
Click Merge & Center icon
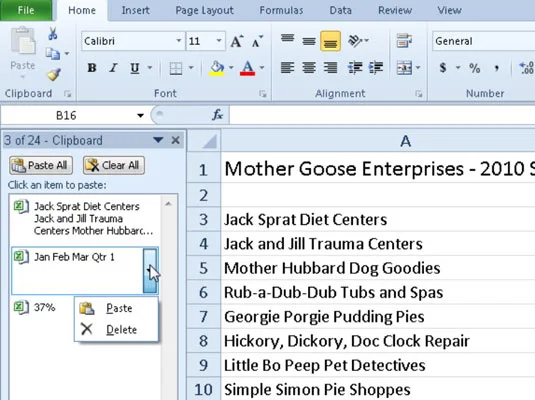point(404,68)
